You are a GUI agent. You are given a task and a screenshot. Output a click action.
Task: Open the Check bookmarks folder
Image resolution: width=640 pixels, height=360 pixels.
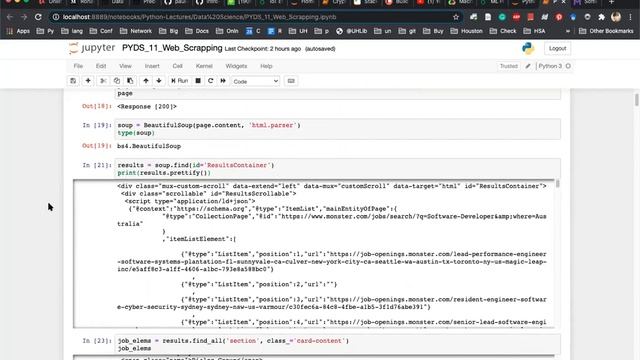click(x=503, y=31)
